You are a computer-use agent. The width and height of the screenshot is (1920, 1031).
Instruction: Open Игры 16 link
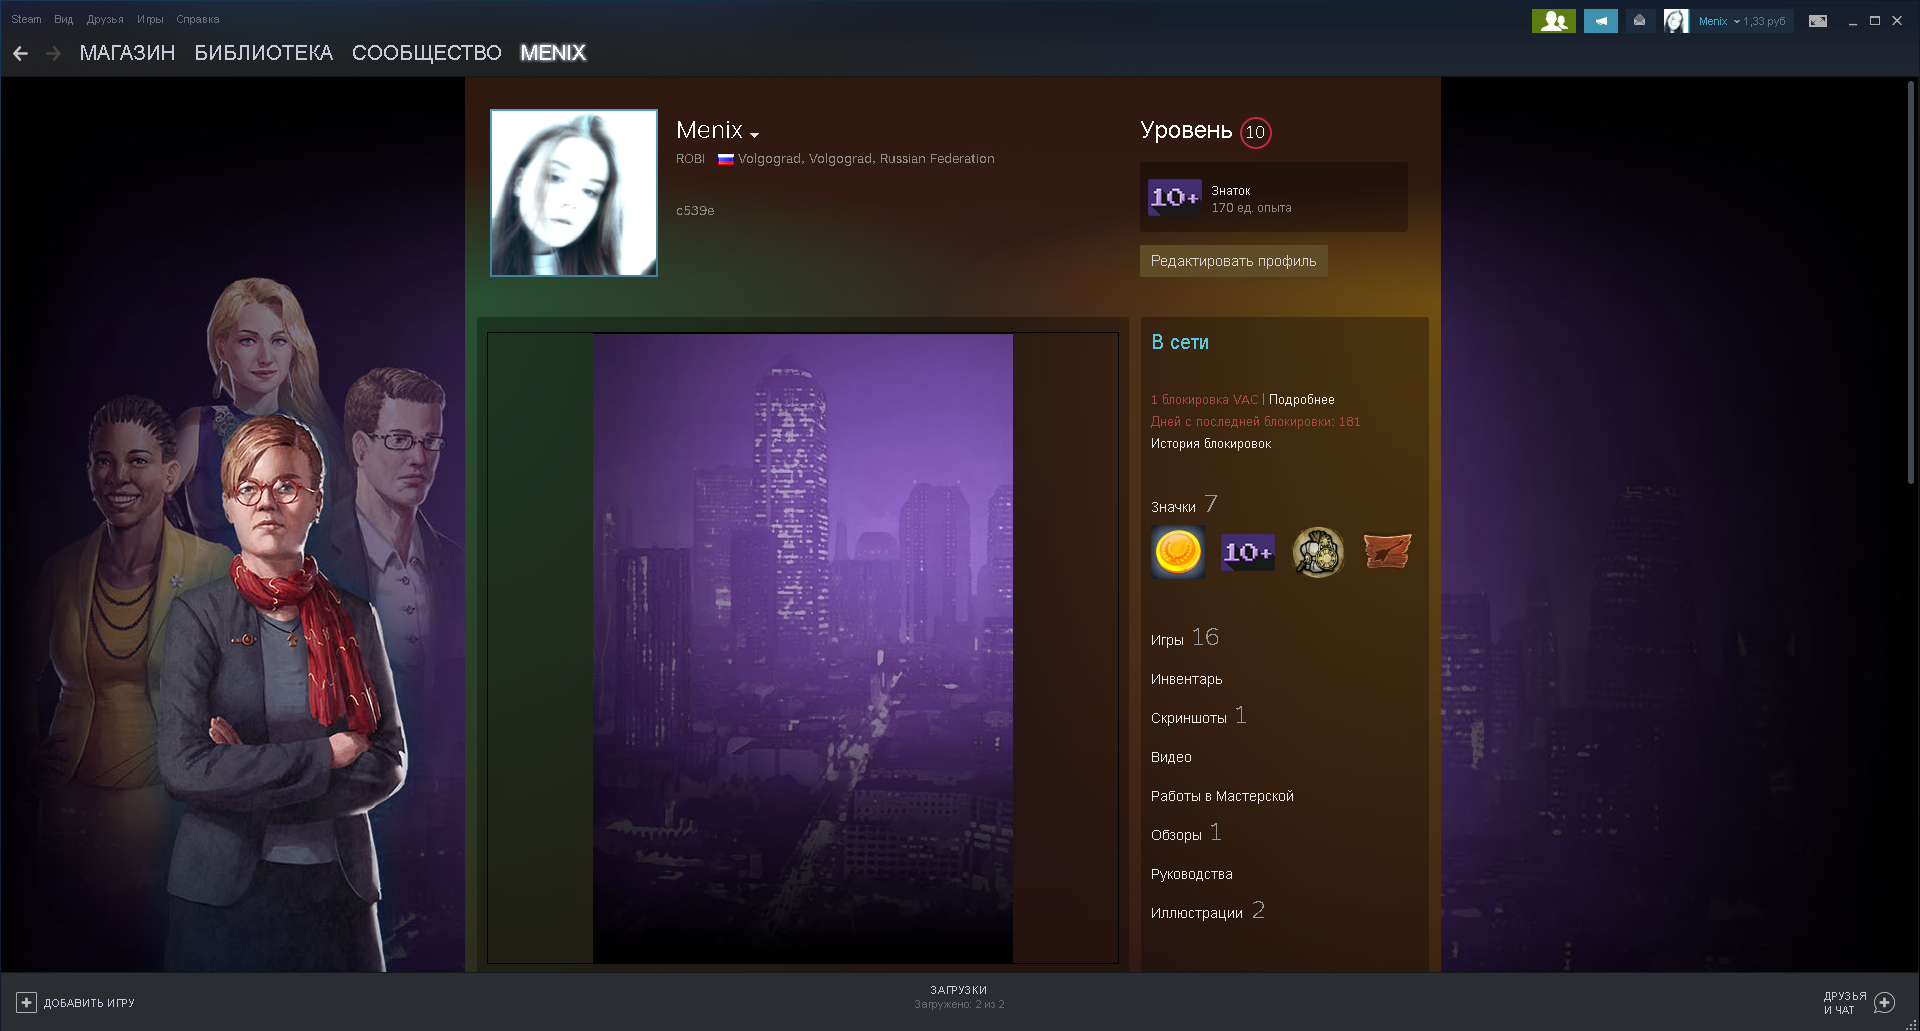tap(1185, 638)
